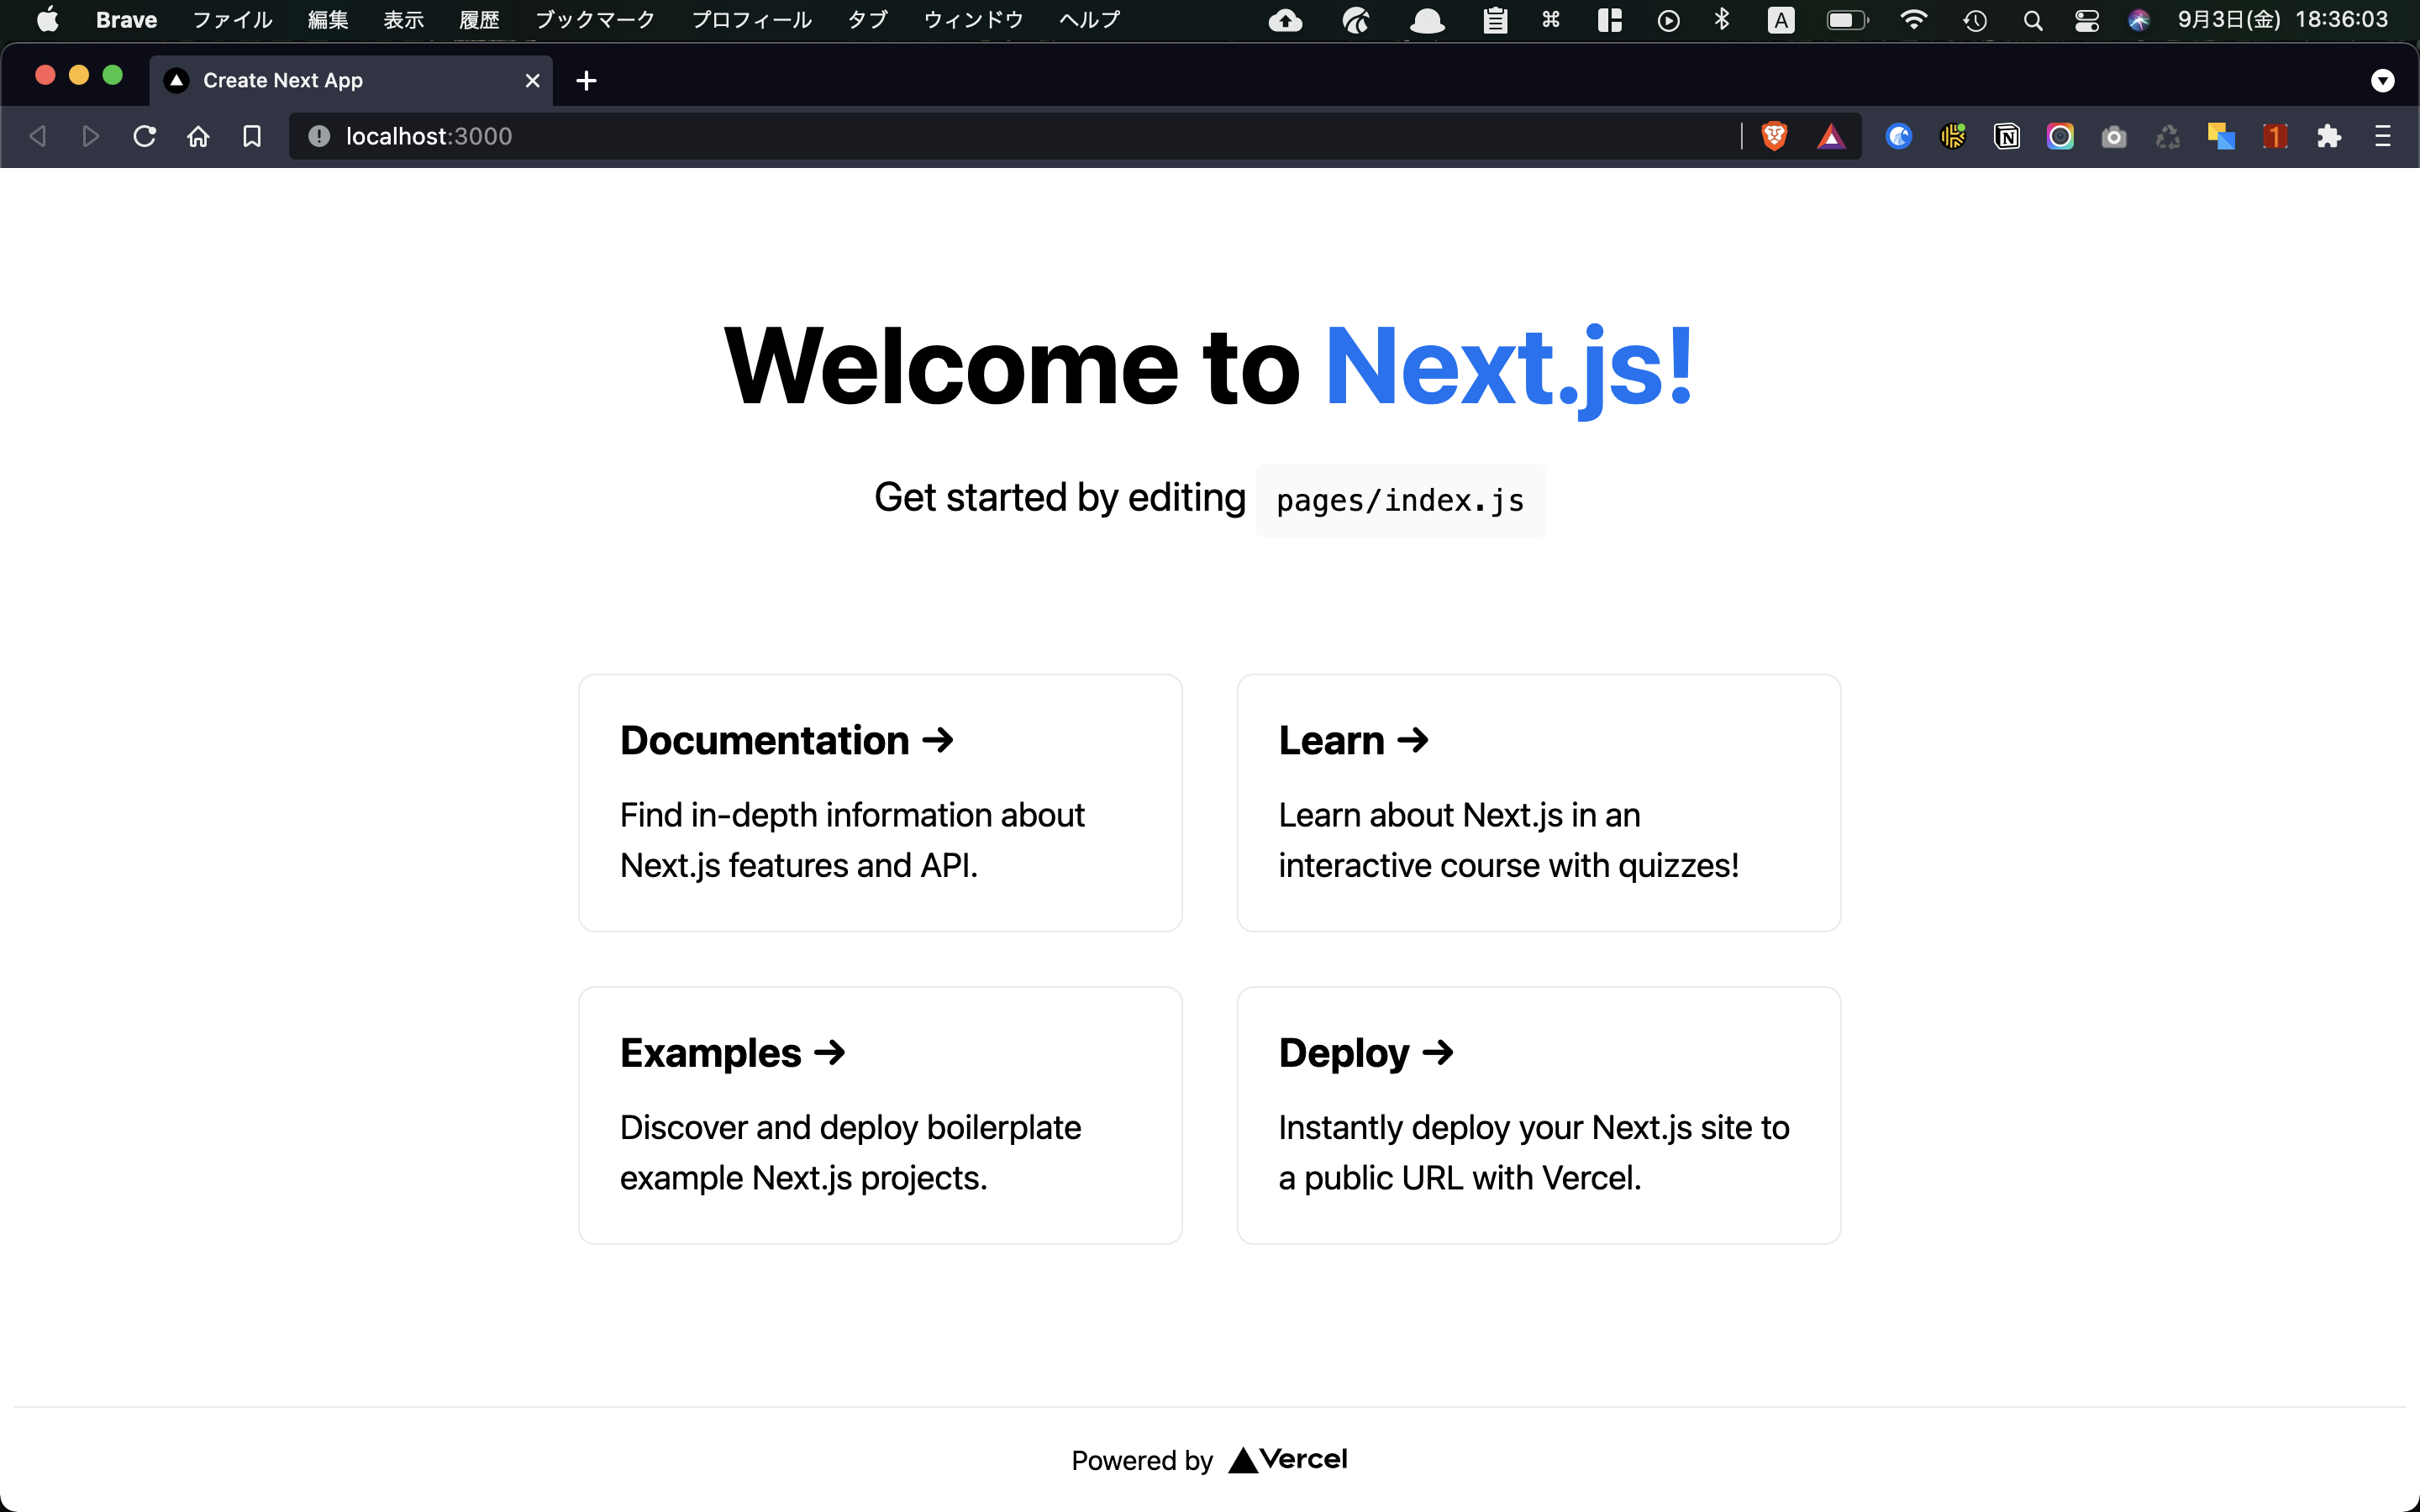Open Spotlight search magnifier
The height and width of the screenshot is (1512, 2420).
2032,20
